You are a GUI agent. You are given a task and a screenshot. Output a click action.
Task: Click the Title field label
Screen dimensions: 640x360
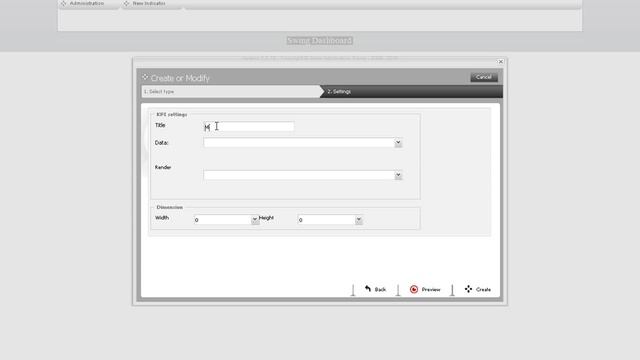coord(160,125)
